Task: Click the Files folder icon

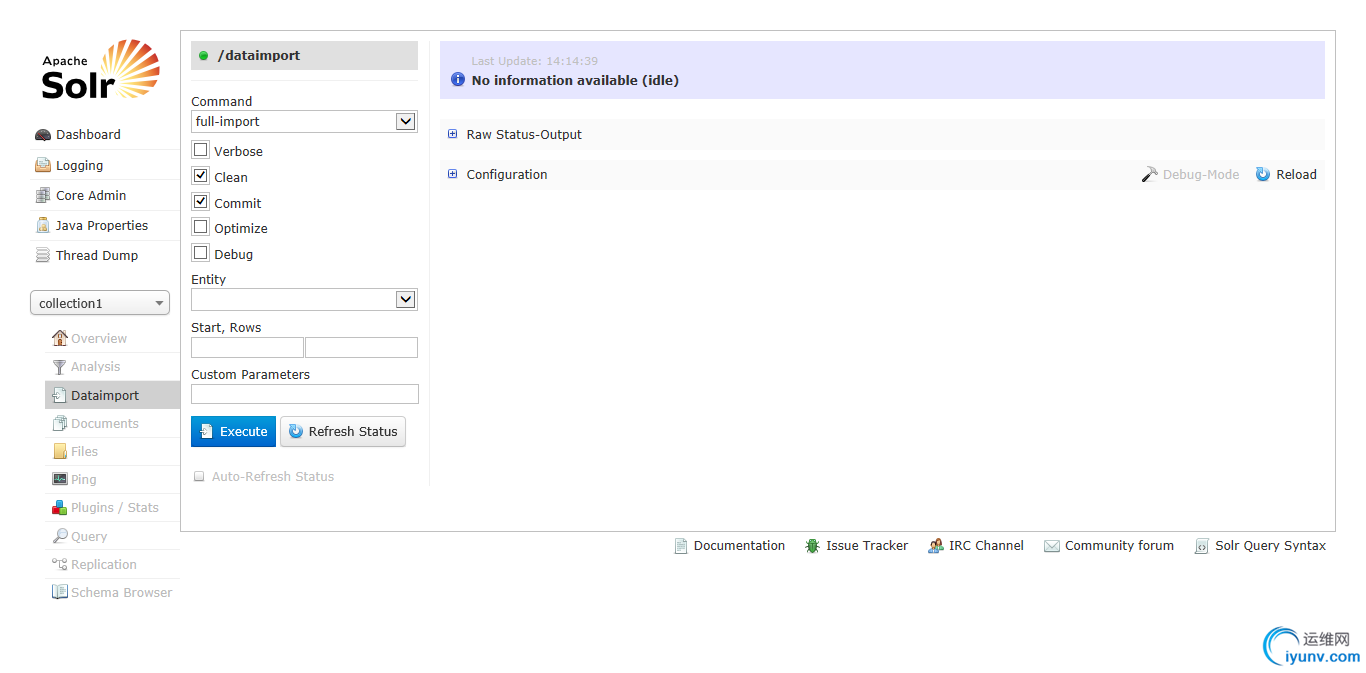Action: [60, 451]
